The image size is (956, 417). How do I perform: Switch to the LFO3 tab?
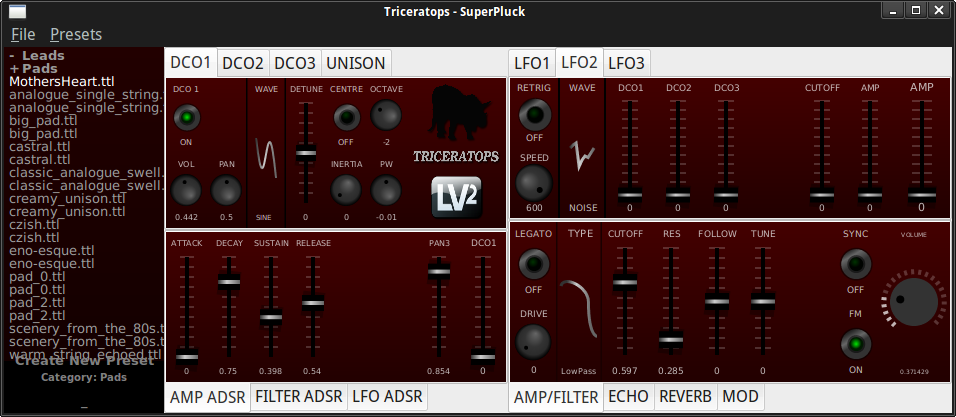pyautogui.click(x=626, y=63)
